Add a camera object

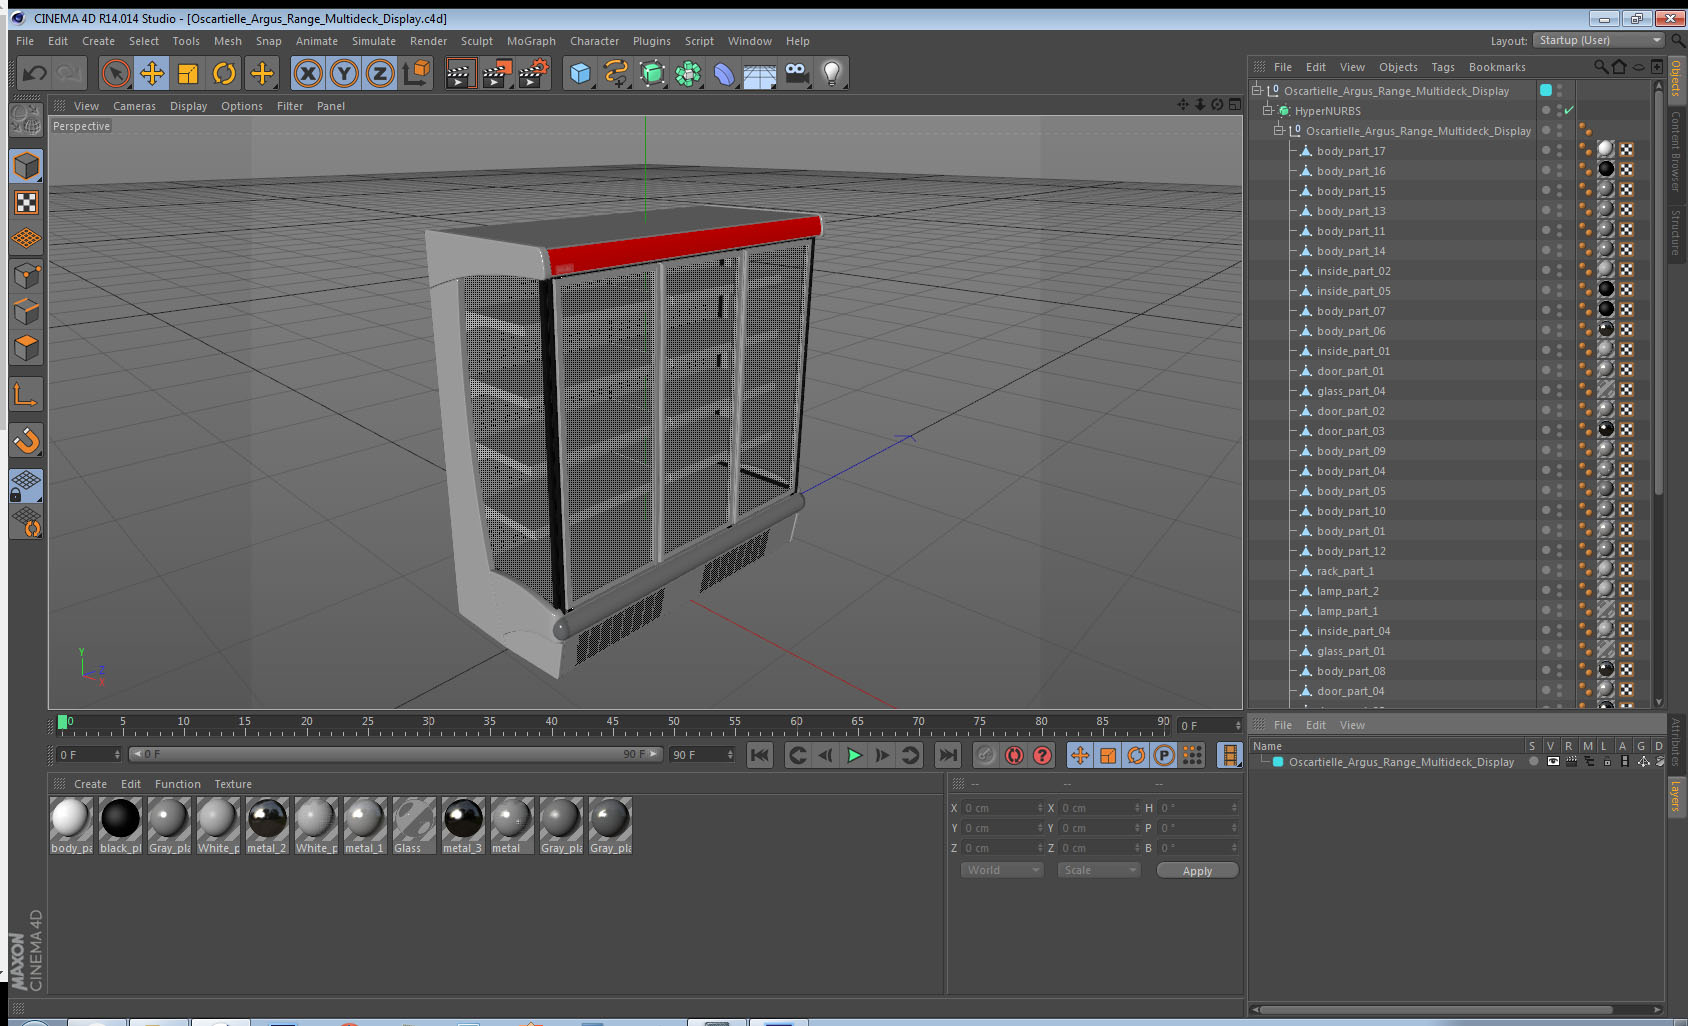[x=796, y=73]
